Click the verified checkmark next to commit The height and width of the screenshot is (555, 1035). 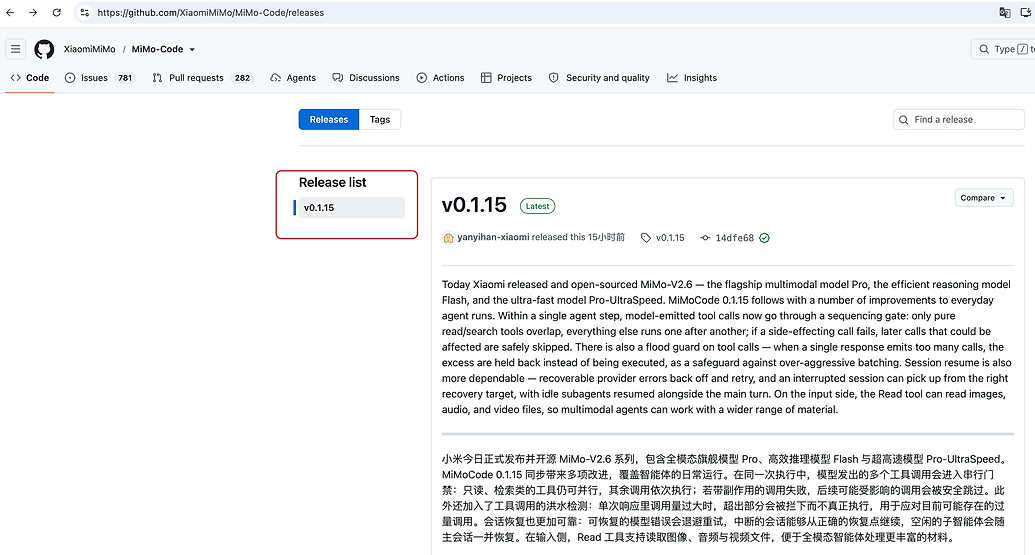click(x=764, y=238)
